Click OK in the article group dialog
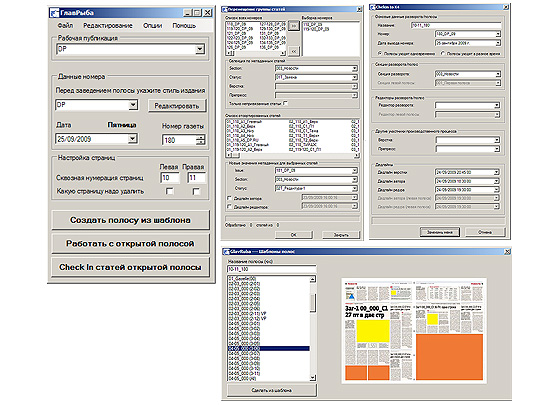This screenshot has height=405, width=540. point(294,235)
